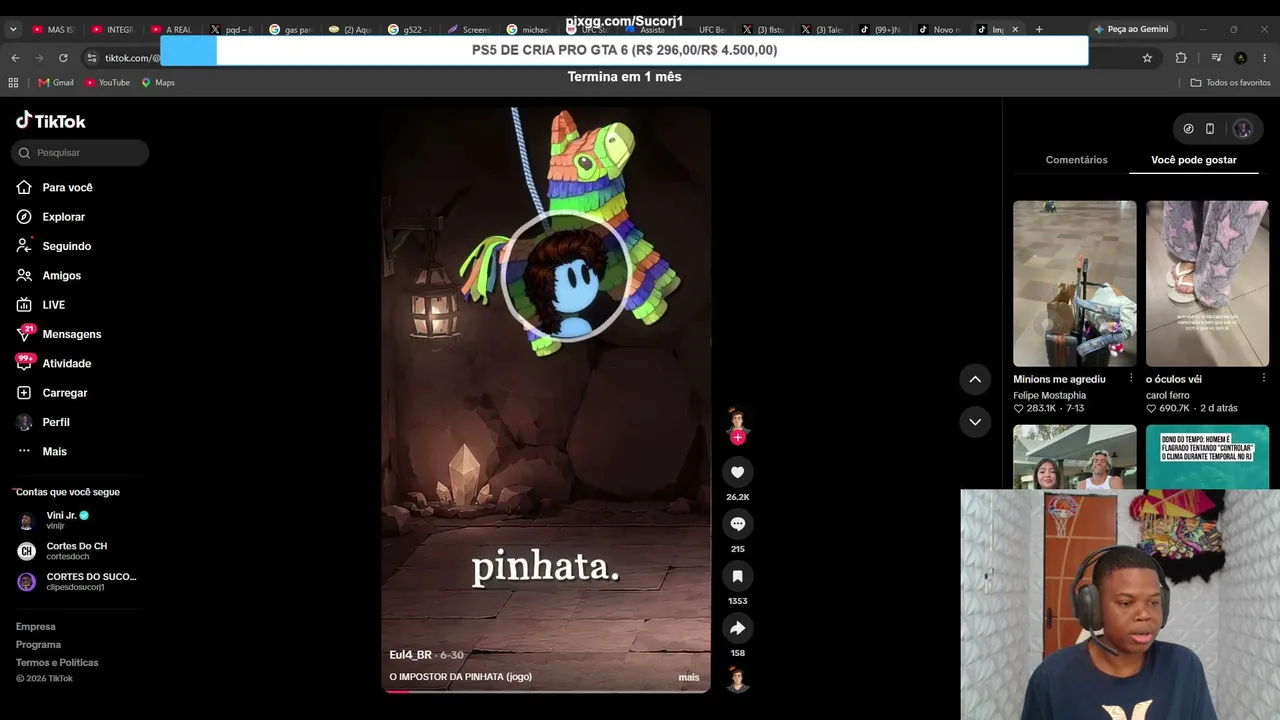The image size is (1280, 720).
Task: Save the video with the bookmark icon
Action: pyautogui.click(x=738, y=576)
